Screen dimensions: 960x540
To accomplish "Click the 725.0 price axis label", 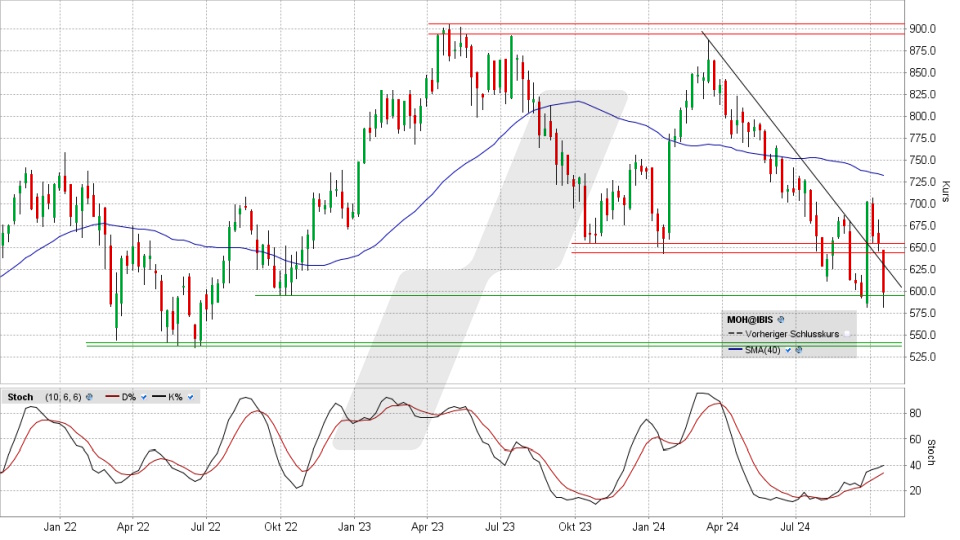I will (922, 182).
